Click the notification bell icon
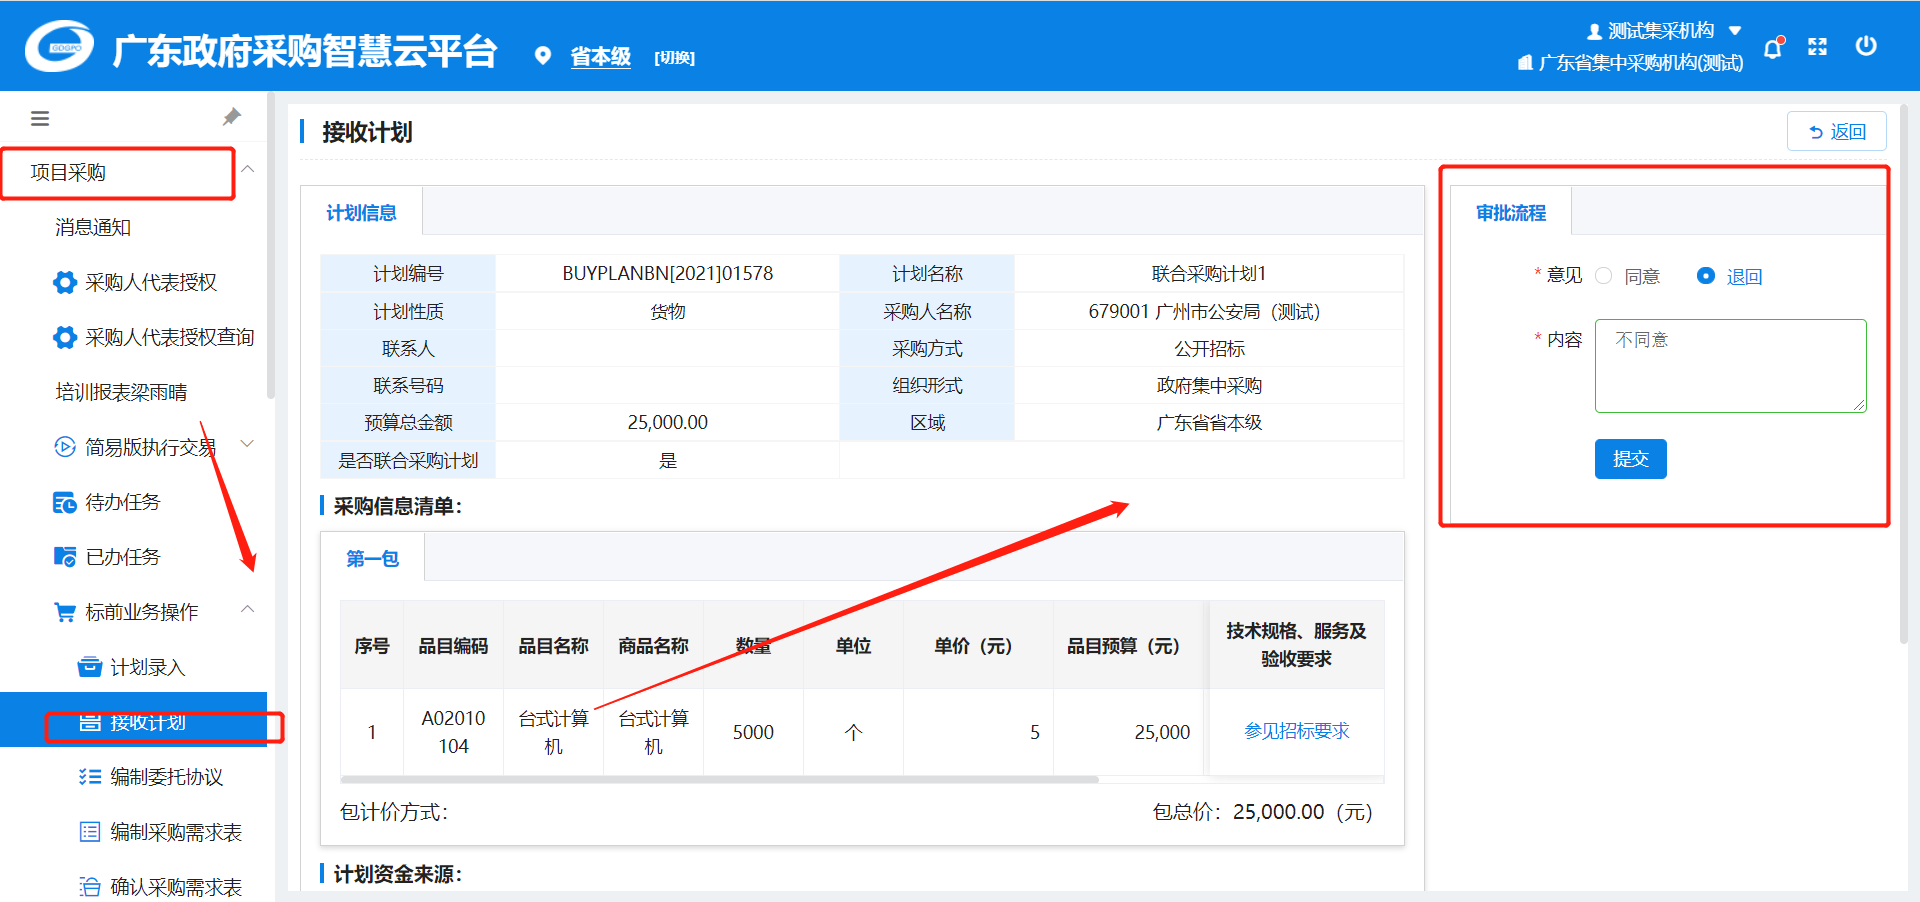 (x=1773, y=48)
